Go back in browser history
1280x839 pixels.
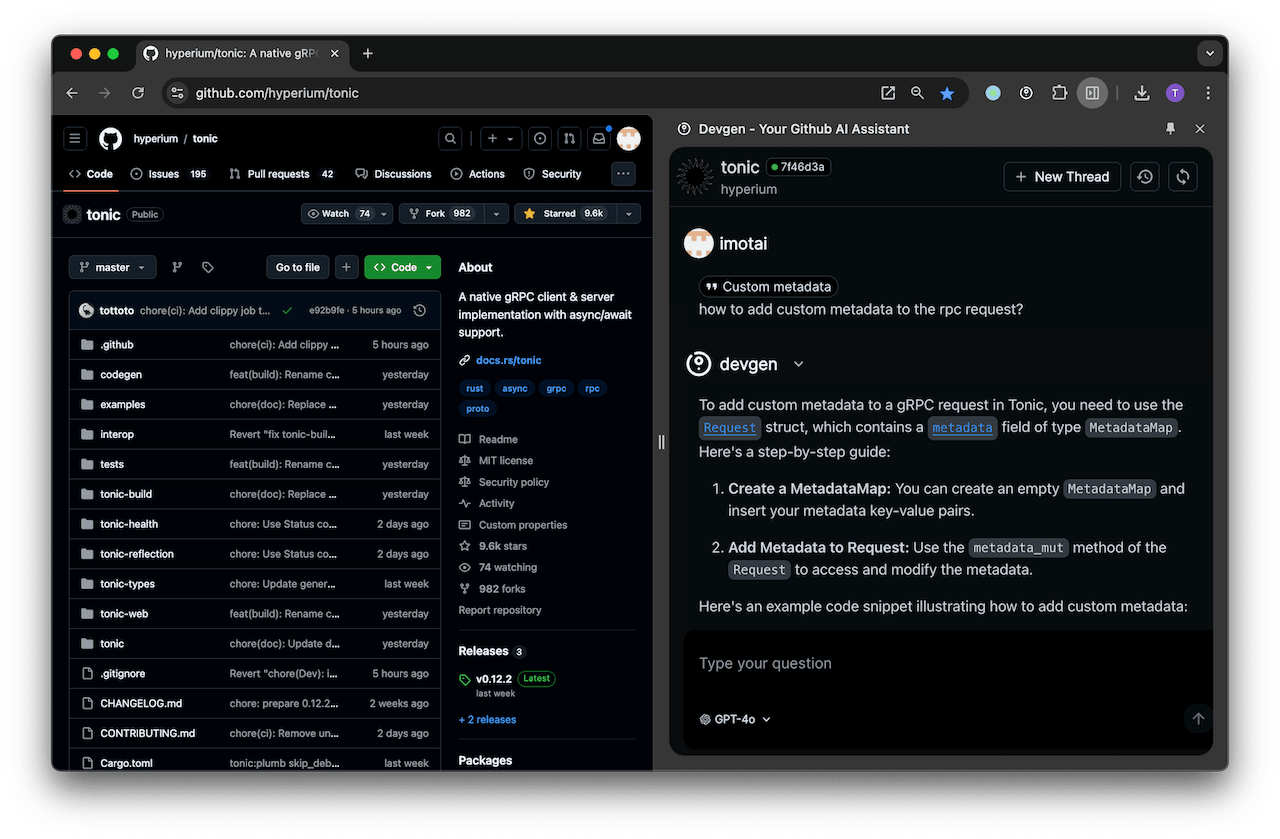(72, 93)
